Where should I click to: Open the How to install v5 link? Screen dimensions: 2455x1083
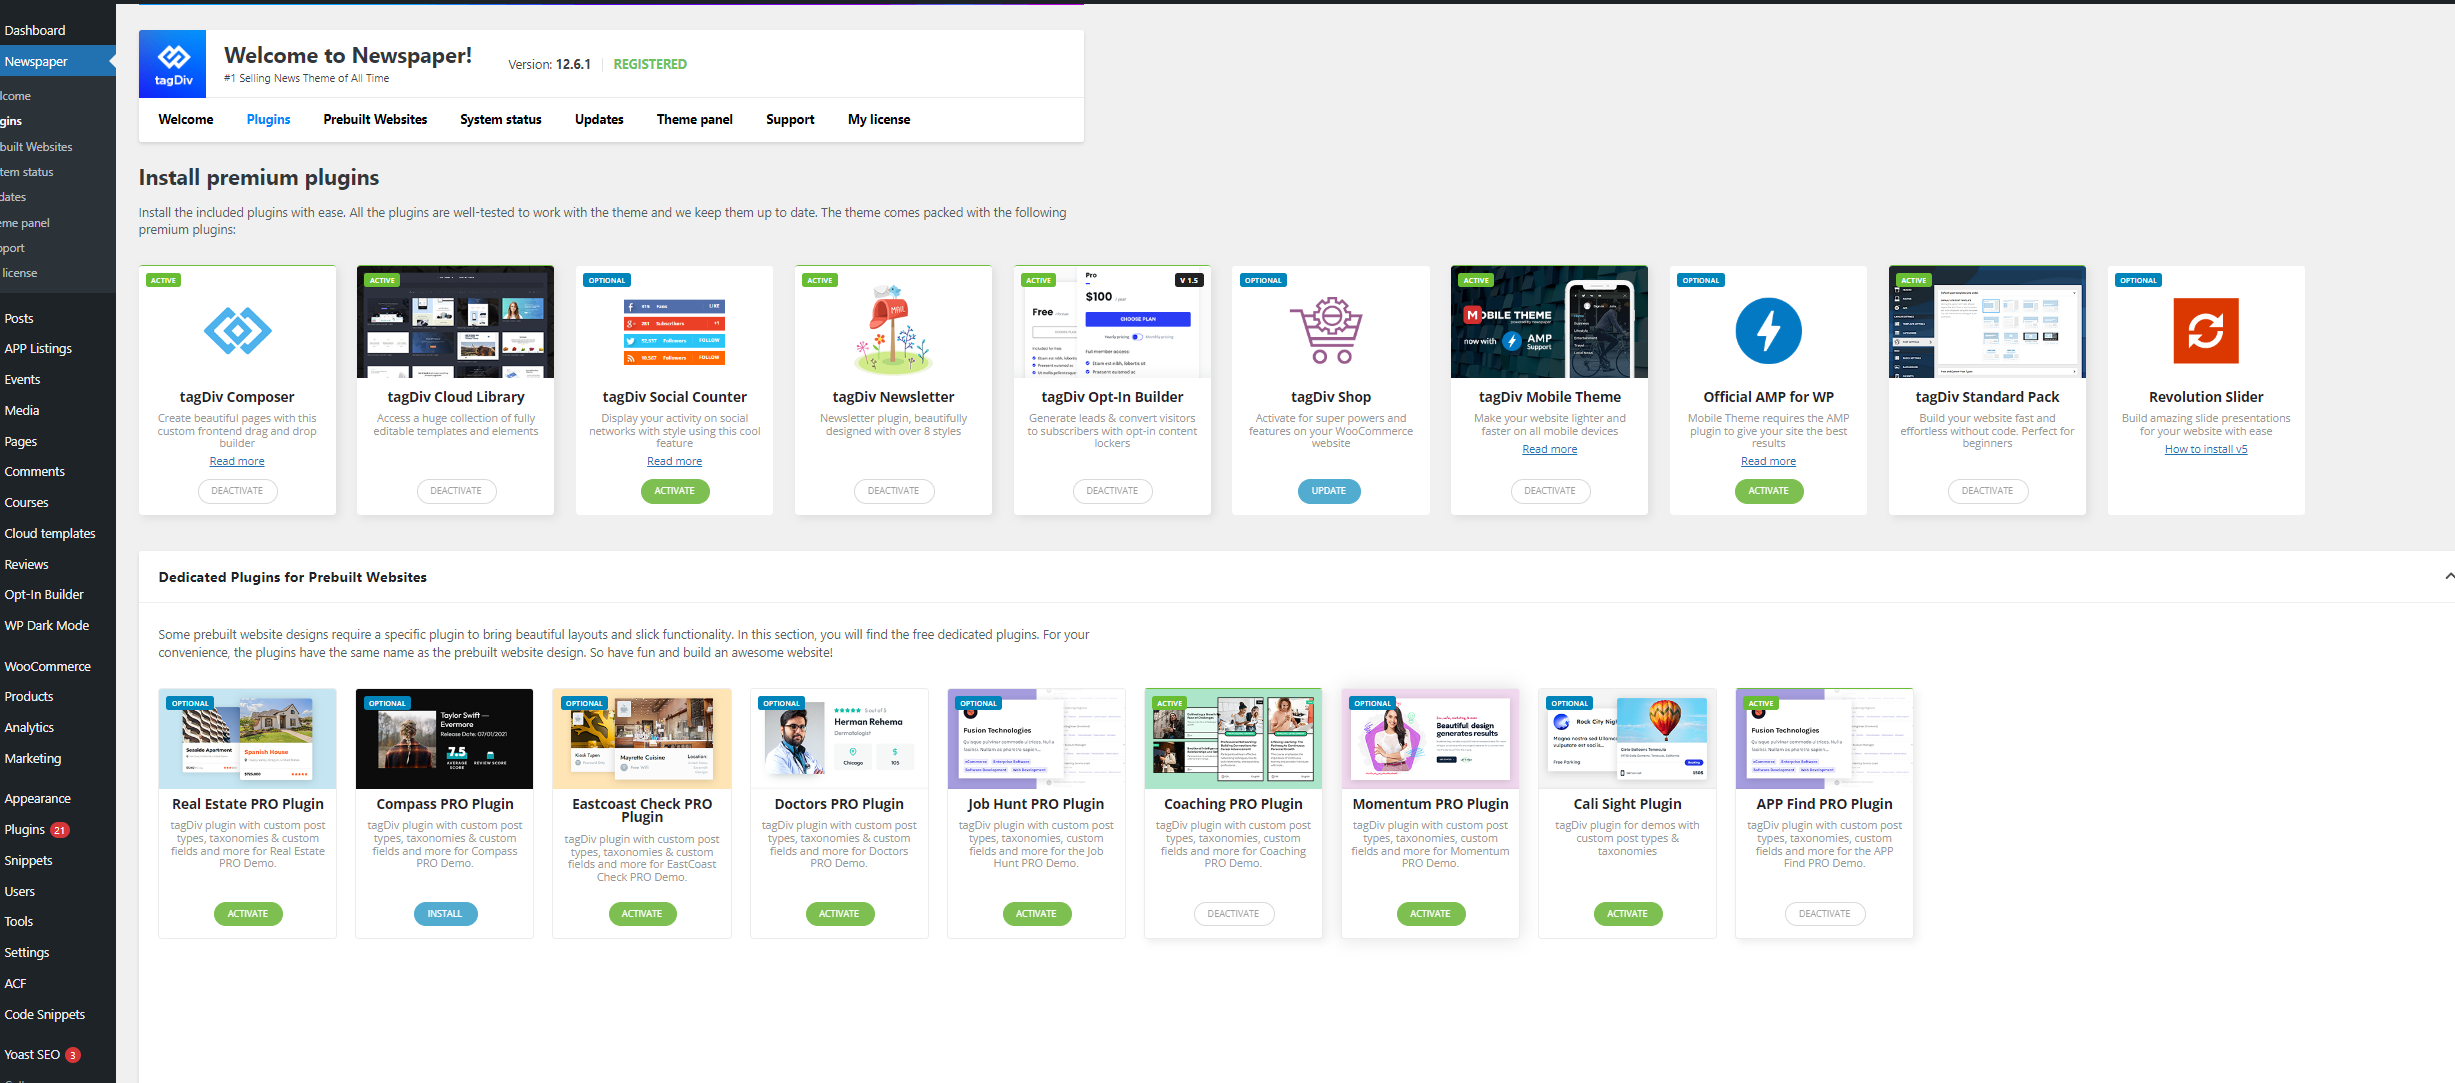tap(2206, 449)
